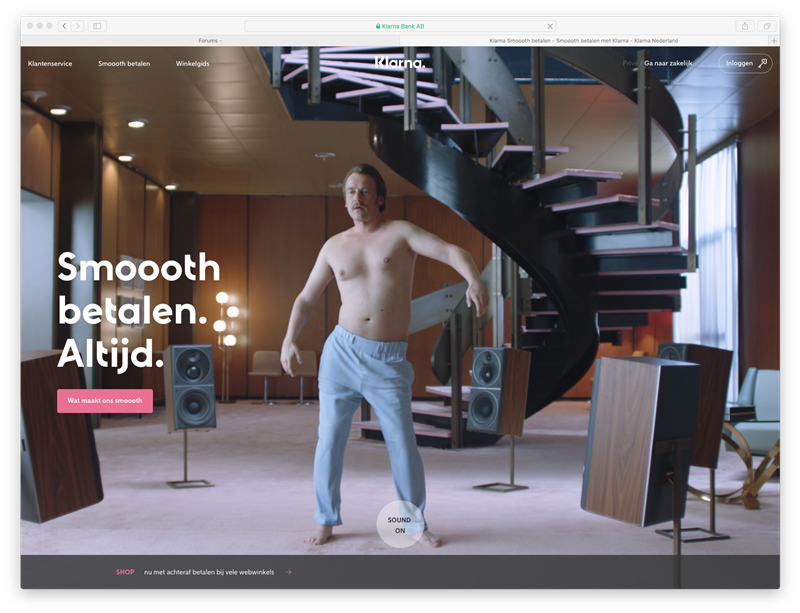Click the SHOP link in bottom banner
The width and height of the screenshot is (800, 613).
pyautogui.click(x=125, y=572)
